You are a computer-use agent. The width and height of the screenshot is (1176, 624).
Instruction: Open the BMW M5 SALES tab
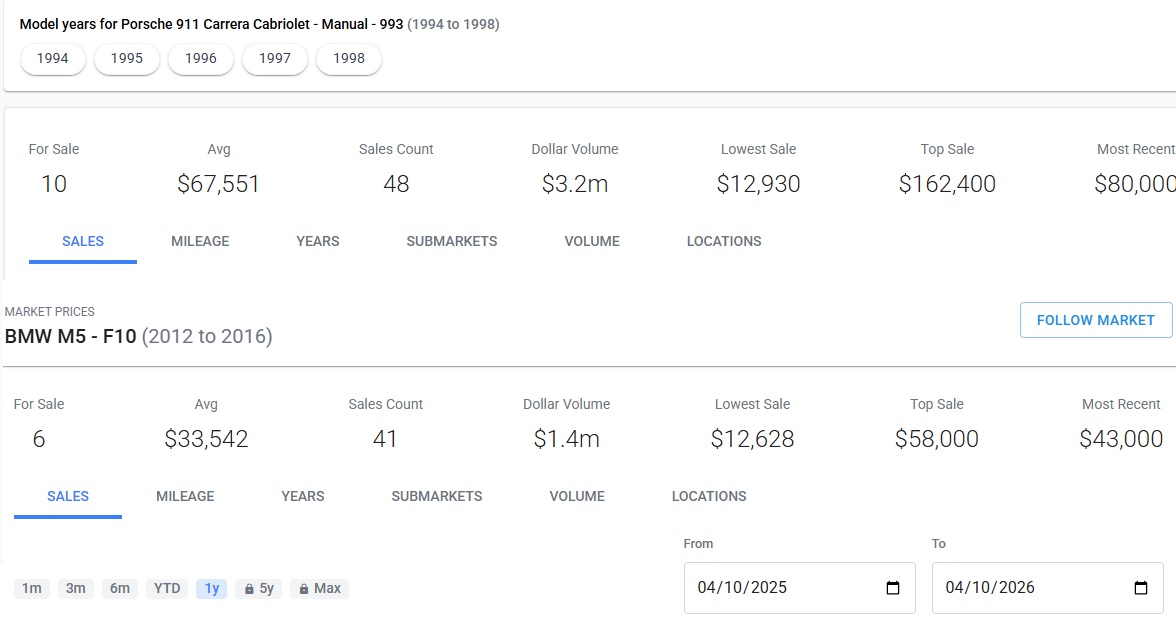coord(68,496)
